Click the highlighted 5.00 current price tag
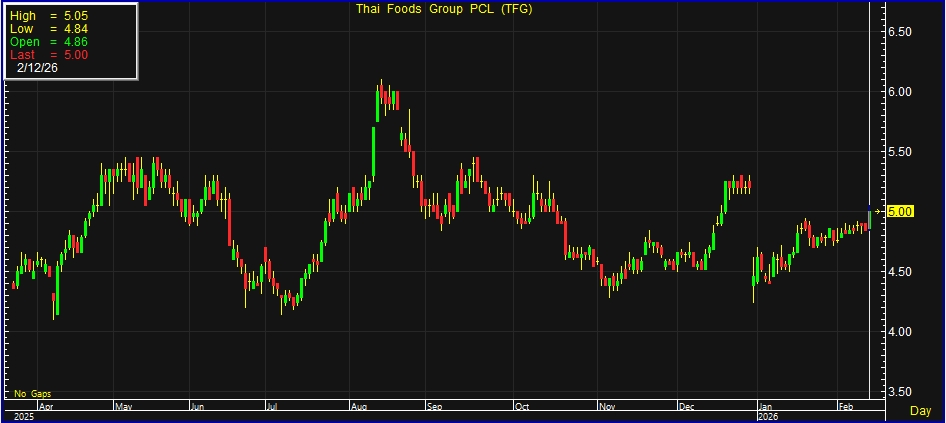The height and width of the screenshot is (423, 946). tap(899, 212)
